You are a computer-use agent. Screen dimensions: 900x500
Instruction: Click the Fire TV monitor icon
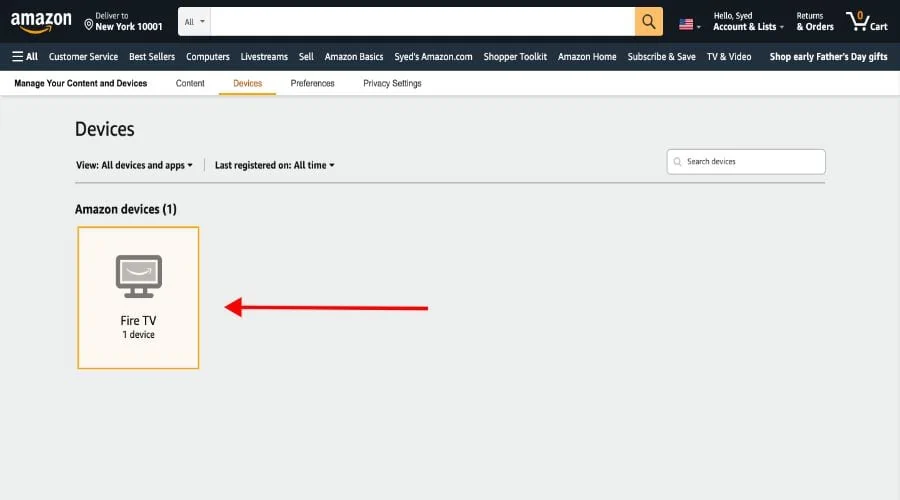138,276
